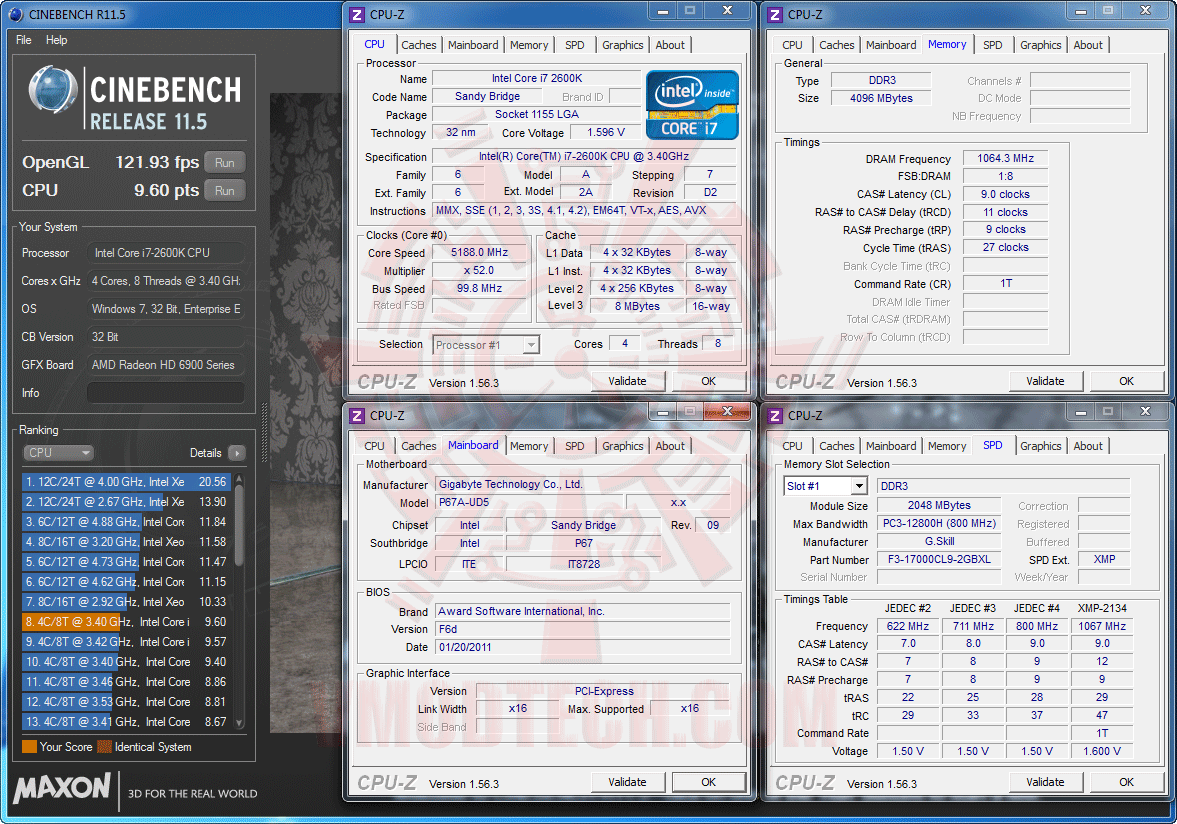Viewport: 1177px width, 824px height.
Task: Select the Memory tab in the Mainboard window
Action: [528, 446]
